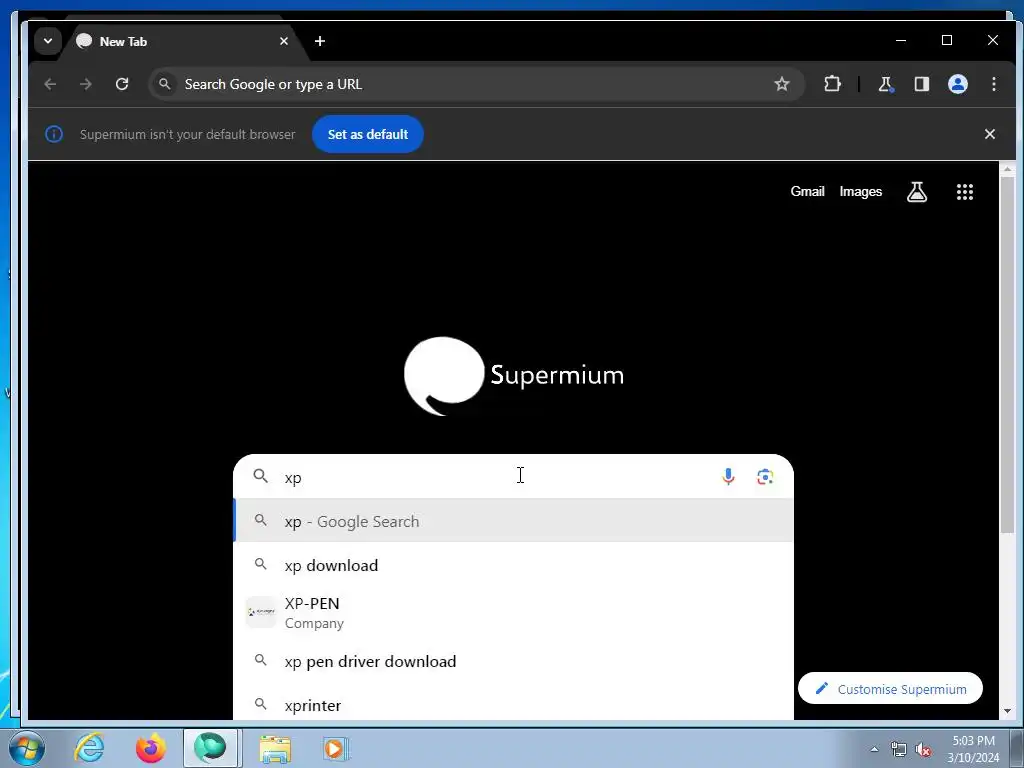The image size is (1024, 768).
Task: Click the scrollbar down arrow
Action: (1007, 711)
